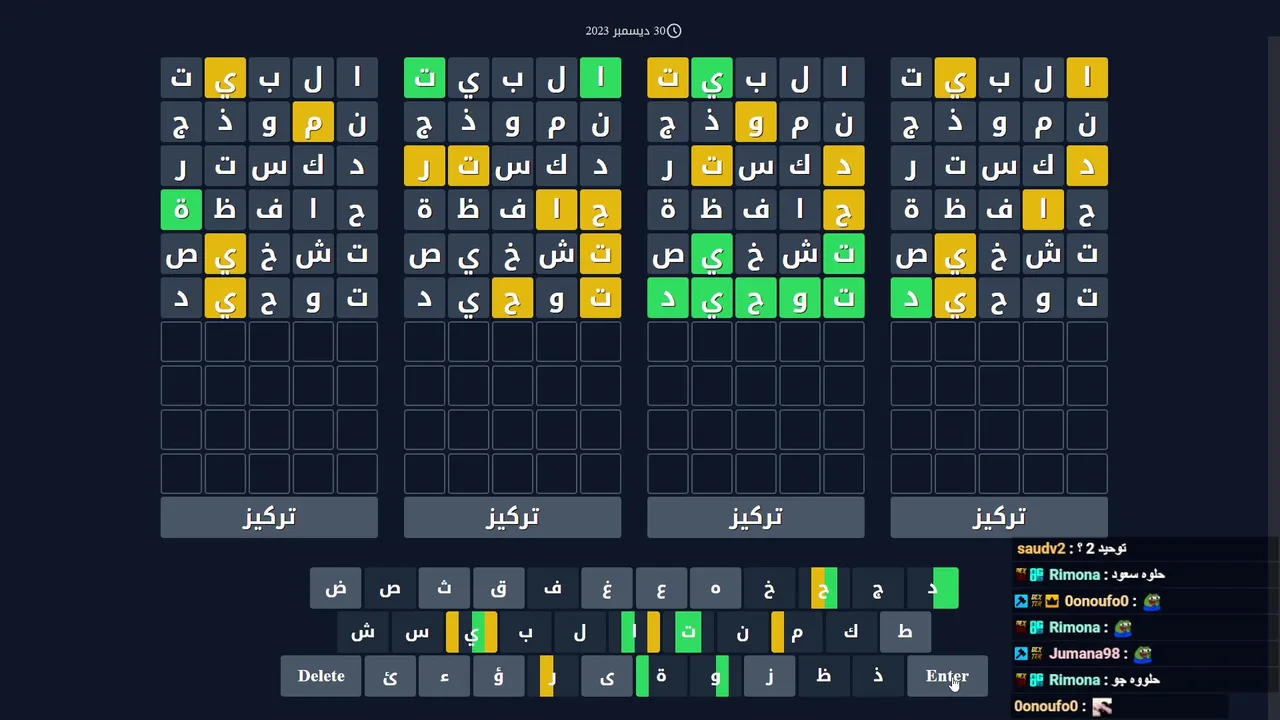Tap the green د key on the keyboard
The width and height of the screenshot is (1280, 720).
click(932, 588)
